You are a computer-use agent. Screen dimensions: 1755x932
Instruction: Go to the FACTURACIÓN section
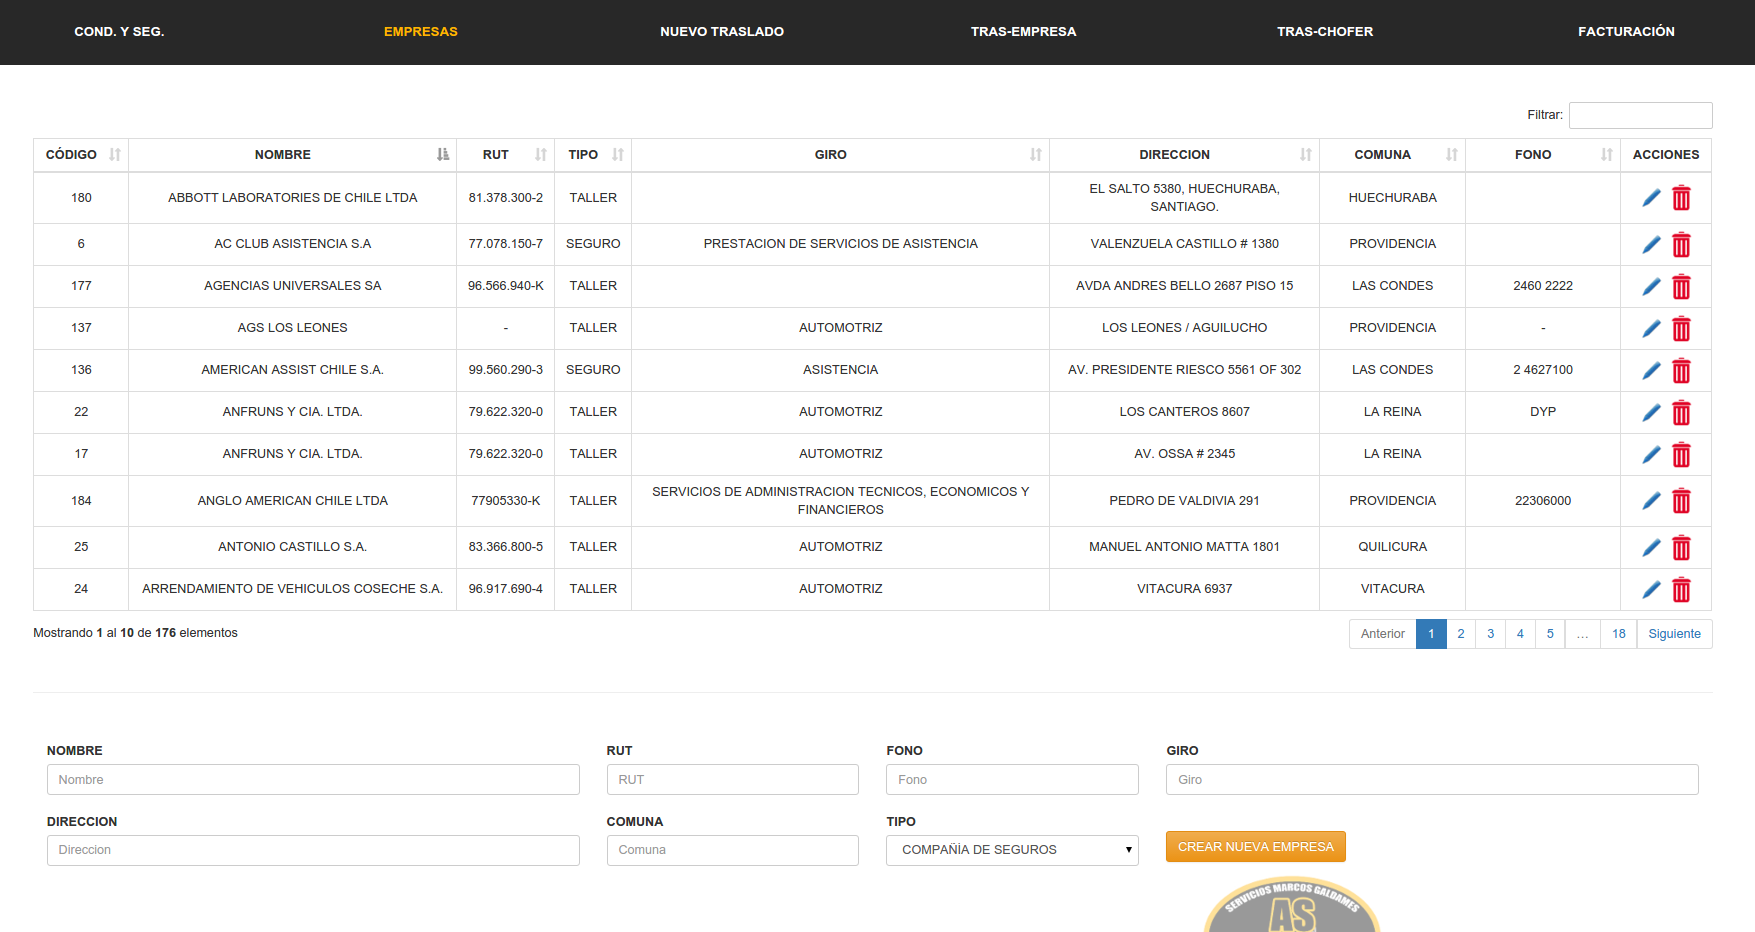(x=1626, y=32)
